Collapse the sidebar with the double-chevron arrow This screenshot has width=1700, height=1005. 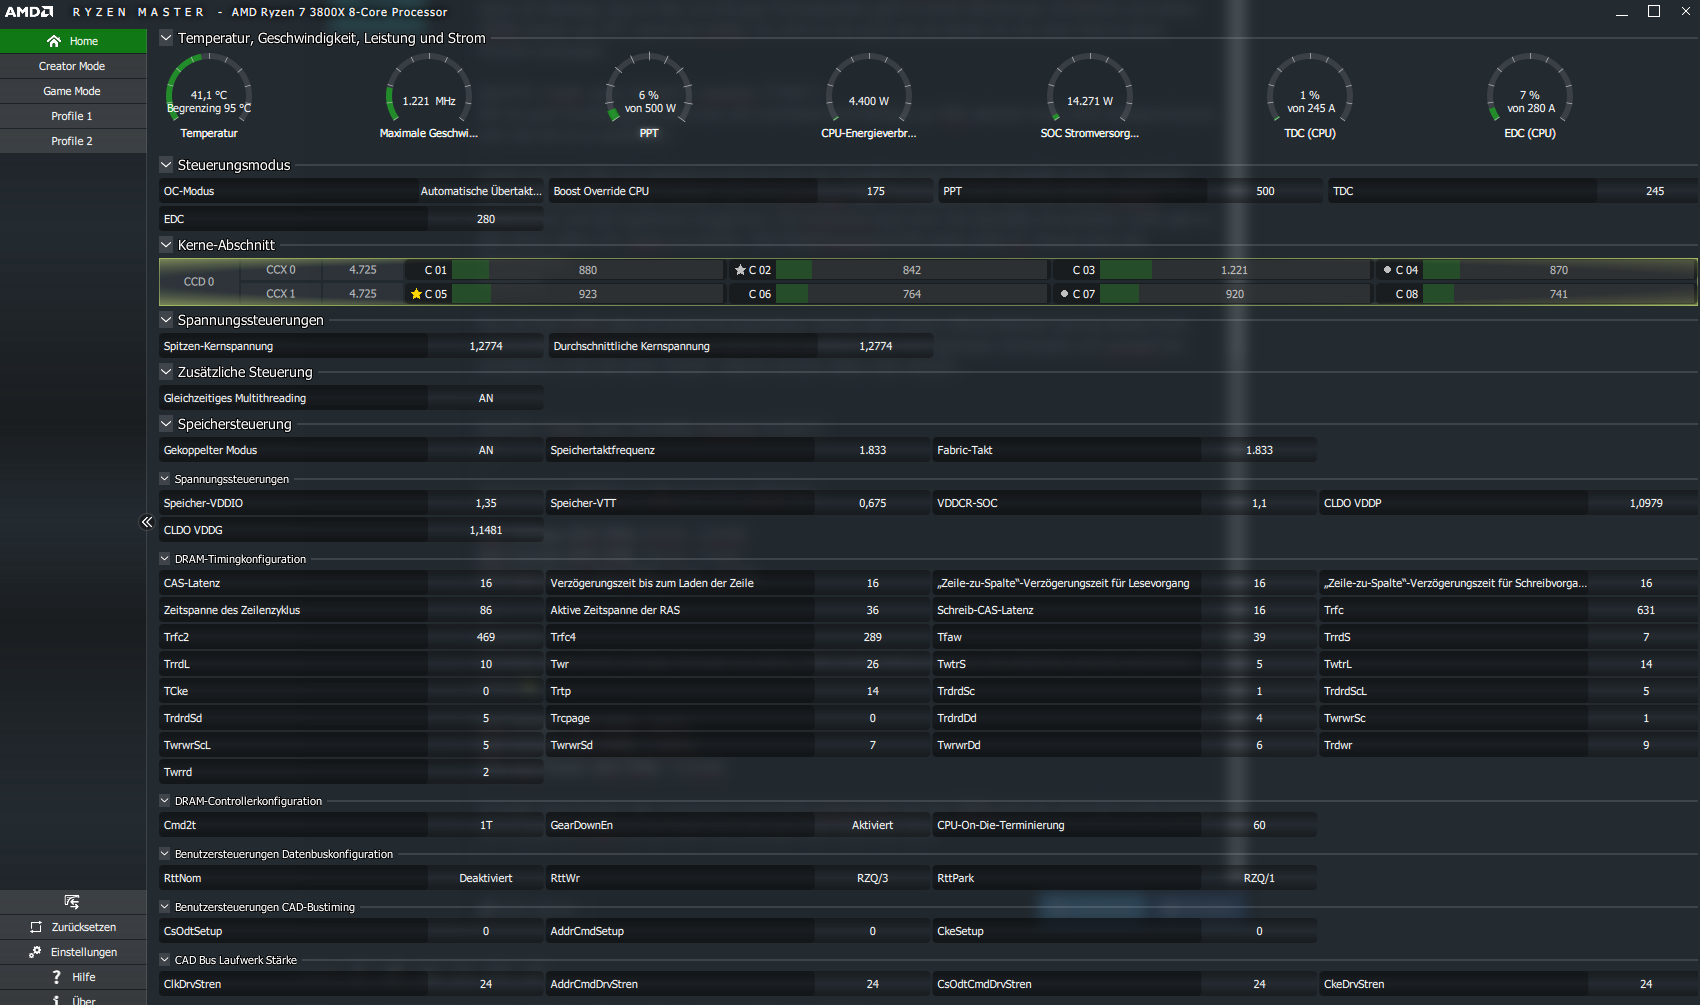pos(147,522)
